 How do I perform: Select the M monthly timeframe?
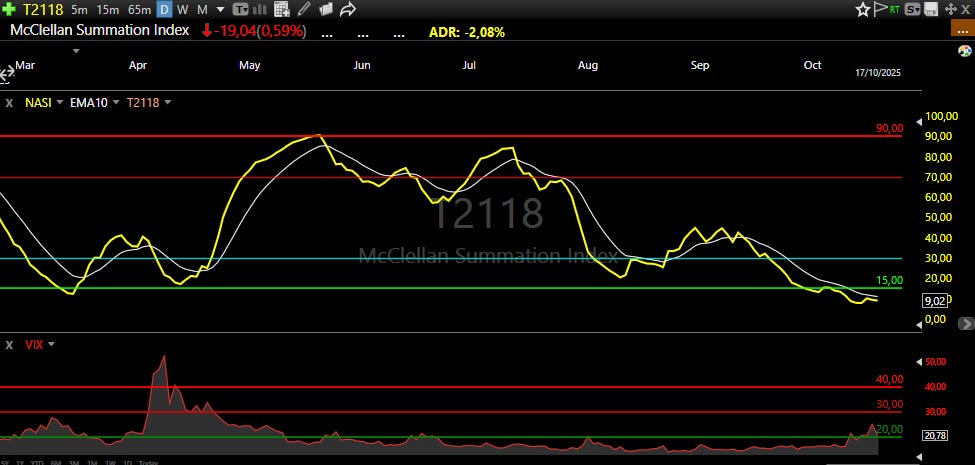(x=202, y=9)
